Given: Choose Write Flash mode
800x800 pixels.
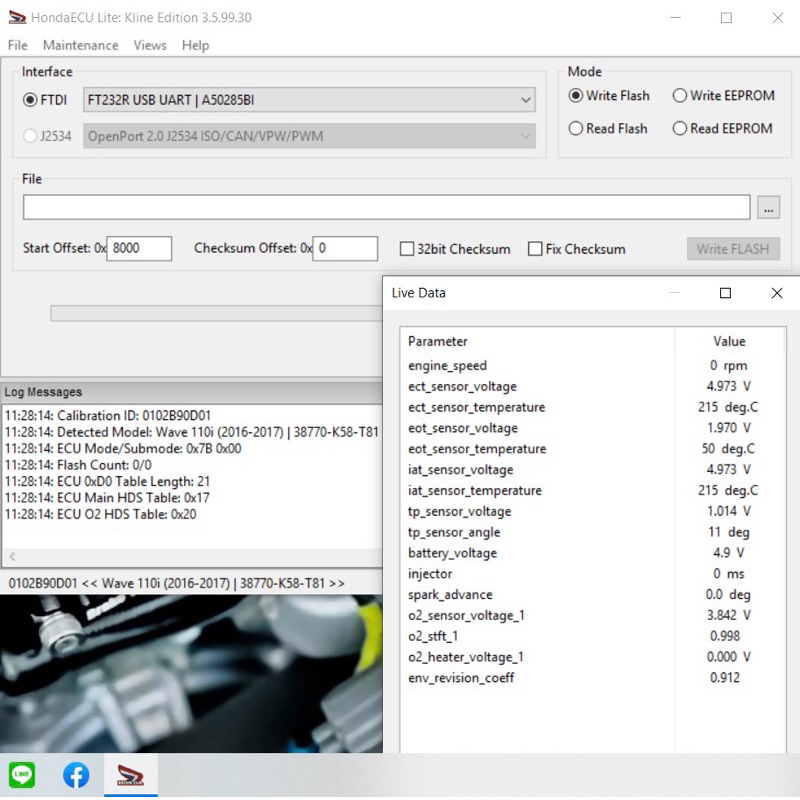Looking at the screenshot, I should coord(576,95).
